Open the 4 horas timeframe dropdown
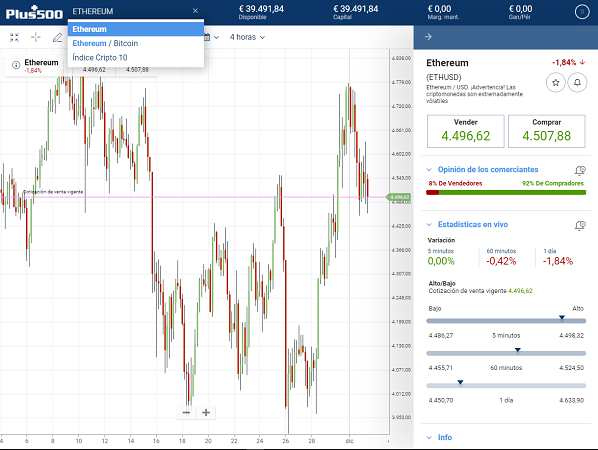 247,37
